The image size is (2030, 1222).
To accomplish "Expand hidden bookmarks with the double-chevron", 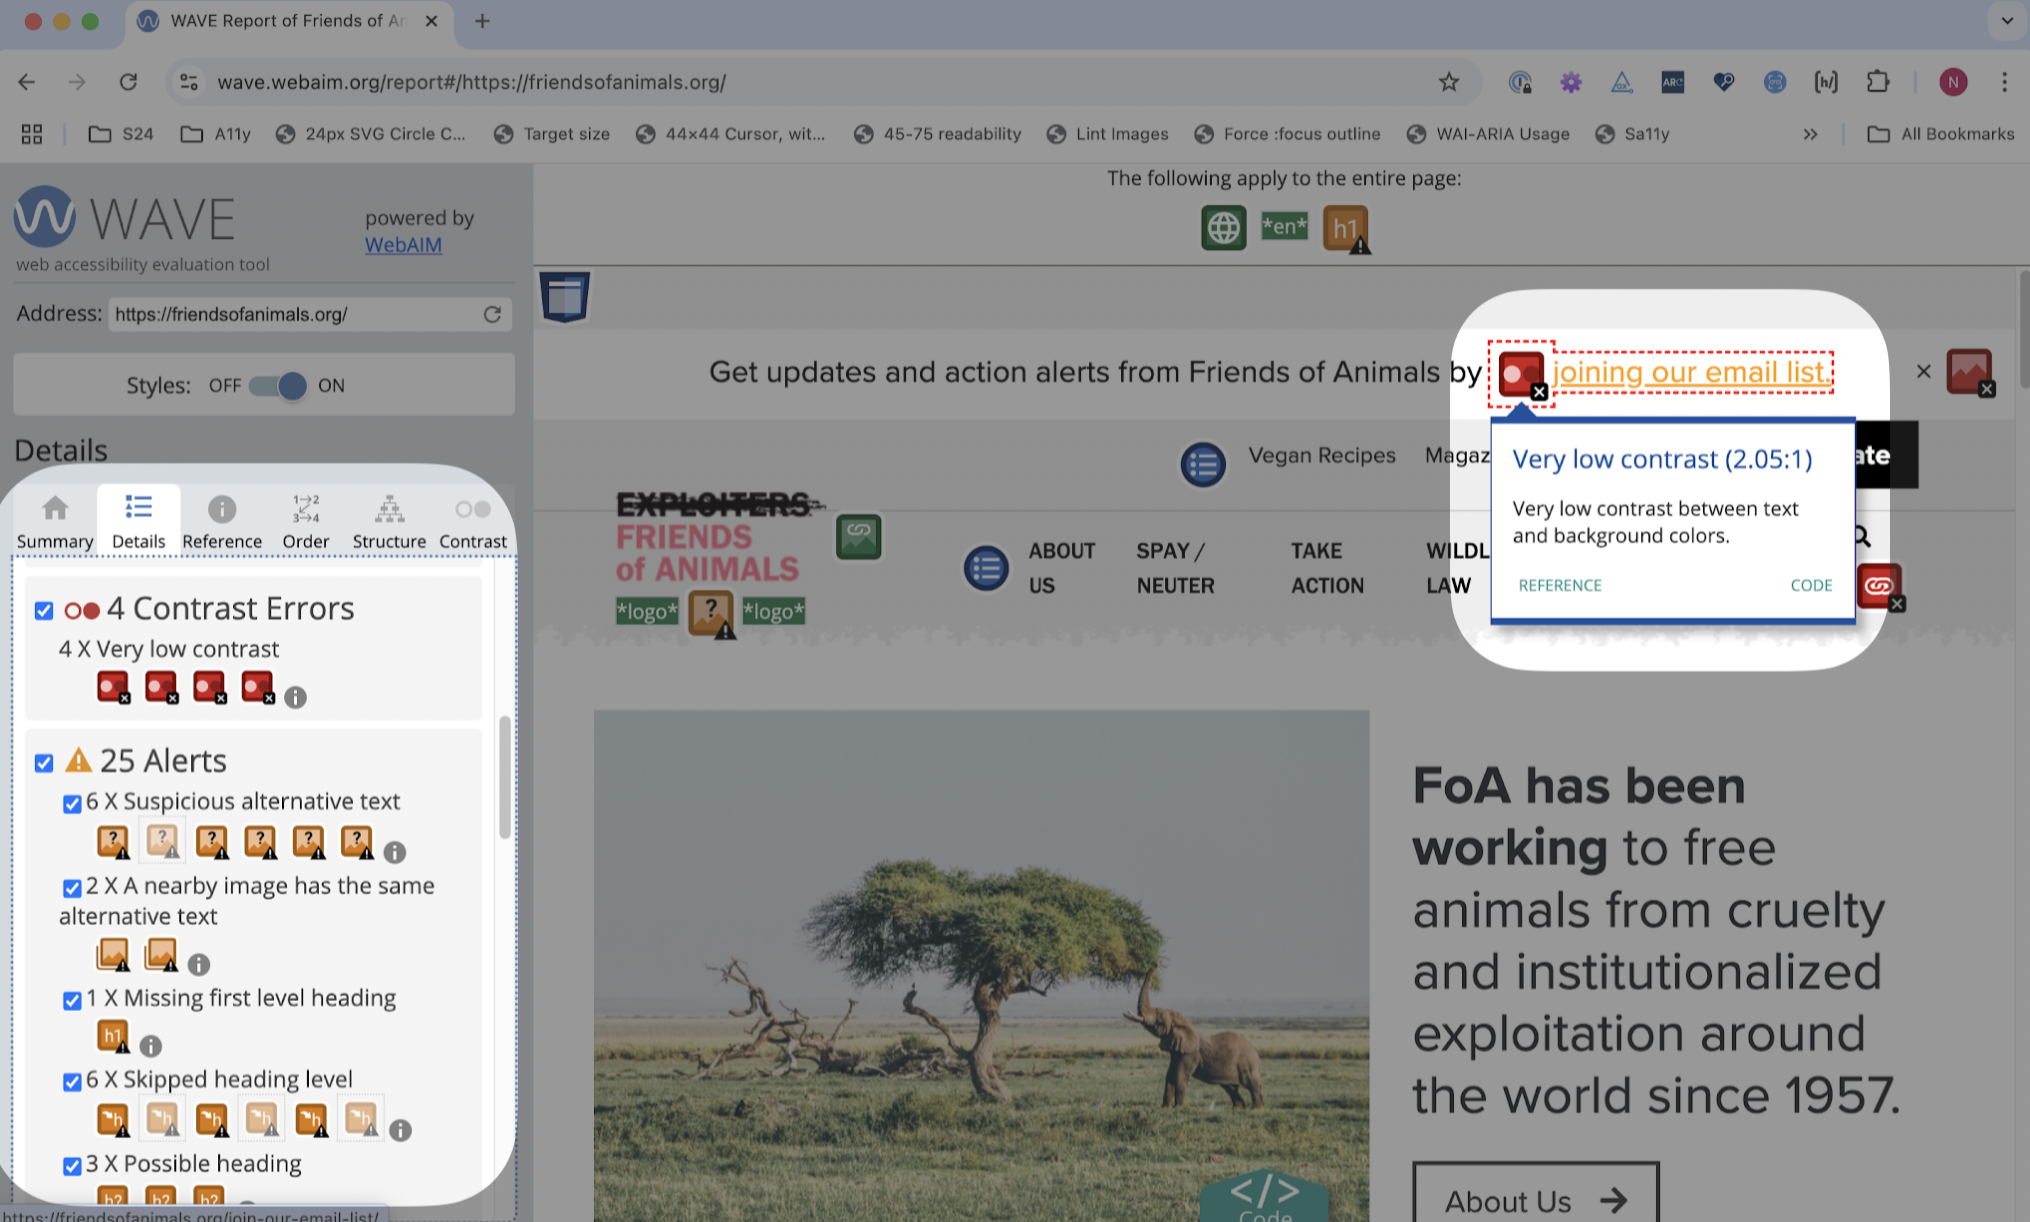I will [x=1810, y=134].
